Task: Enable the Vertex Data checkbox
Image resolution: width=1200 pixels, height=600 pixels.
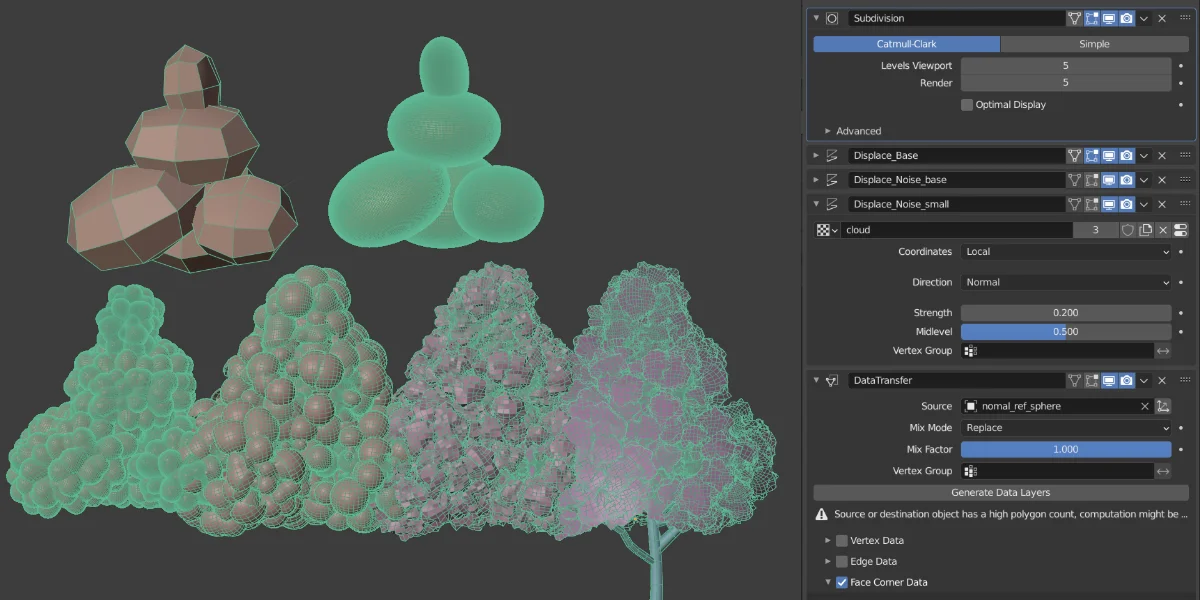Action: point(841,540)
